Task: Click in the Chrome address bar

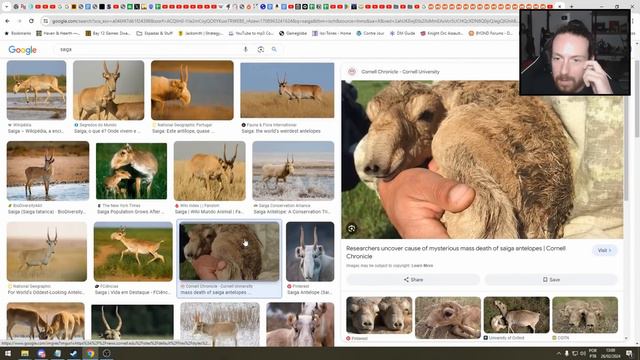Action: [x=282, y=21]
